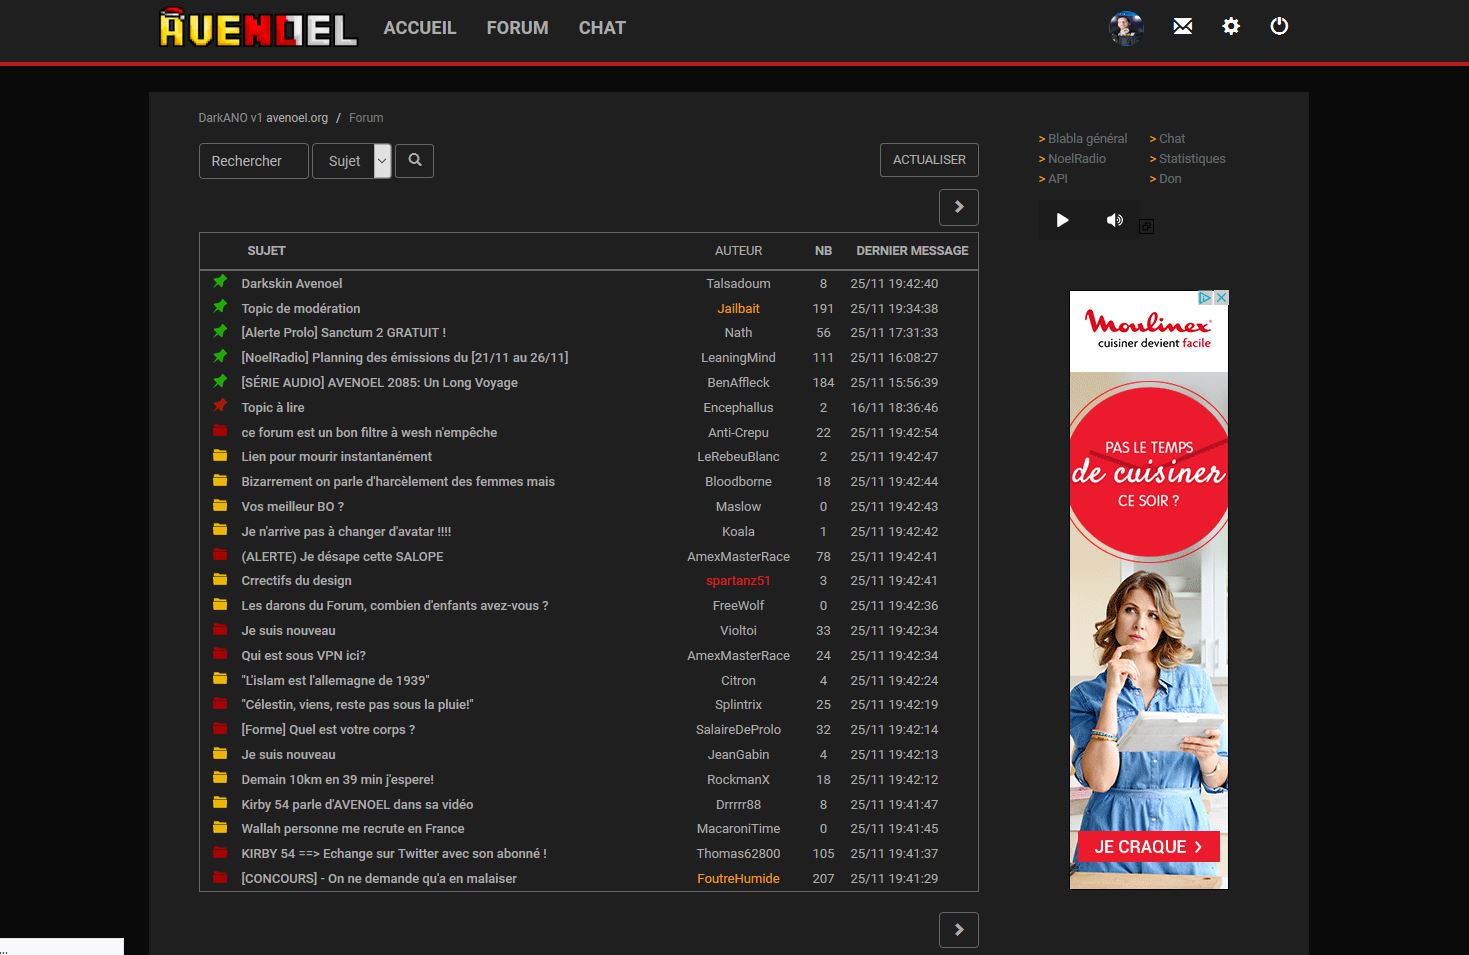The height and width of the screenshot is (955, 1469).
Task: Start radio playback with play button
Action: pyautogui.click(x=1063, y=220)
